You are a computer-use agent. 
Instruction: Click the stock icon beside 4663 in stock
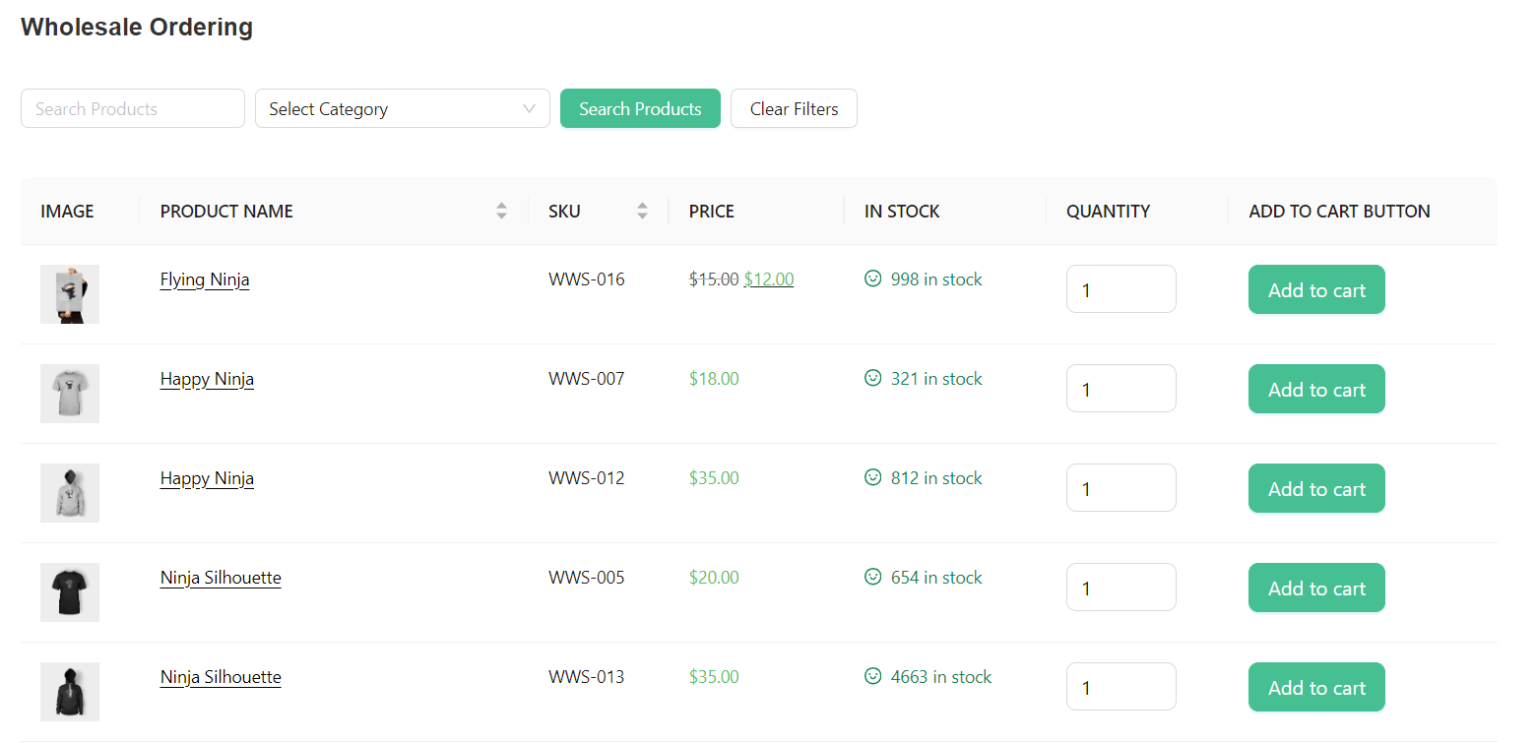click(x=872, y=677)
